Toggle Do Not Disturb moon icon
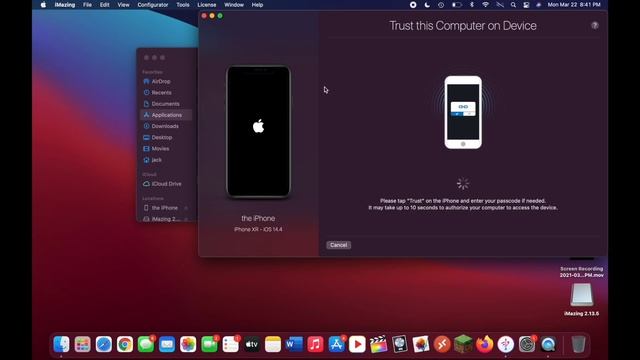Image resolution: width=640 pixels, height=360 pixels. [427, 5]
